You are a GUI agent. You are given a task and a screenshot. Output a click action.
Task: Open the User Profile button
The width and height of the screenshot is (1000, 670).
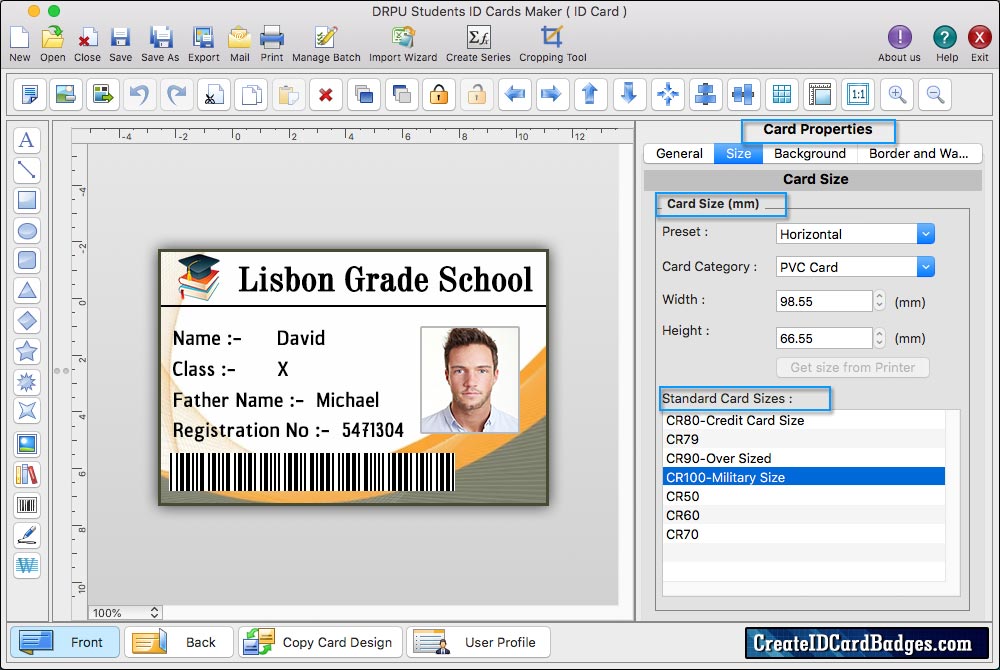pyautogui.click(x=478, y=642)
